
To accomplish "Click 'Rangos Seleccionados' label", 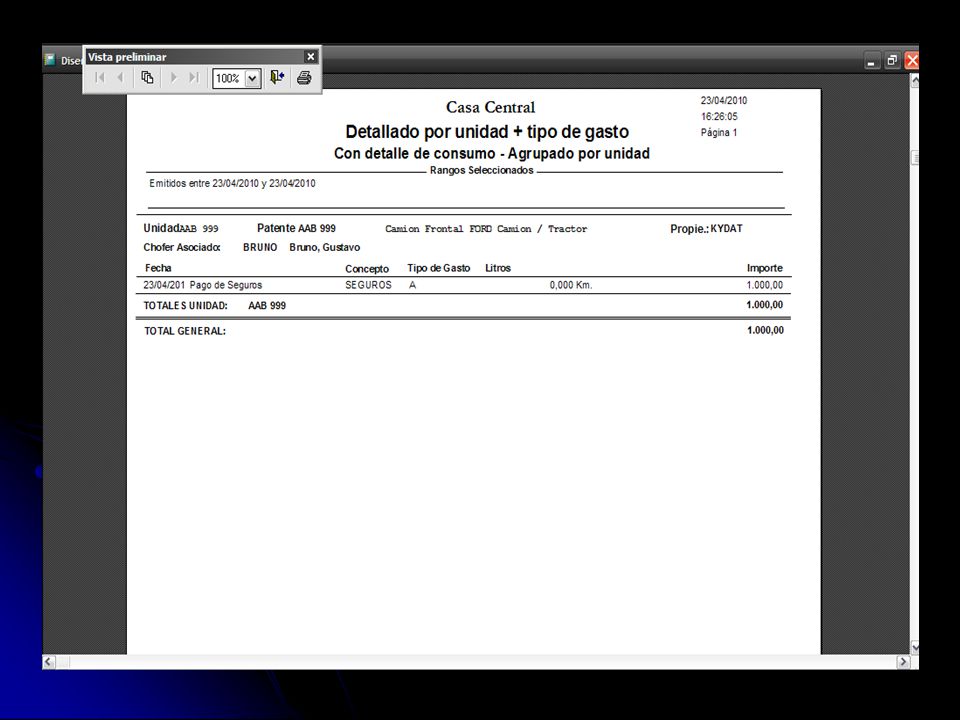I will [x=481, y=170].
